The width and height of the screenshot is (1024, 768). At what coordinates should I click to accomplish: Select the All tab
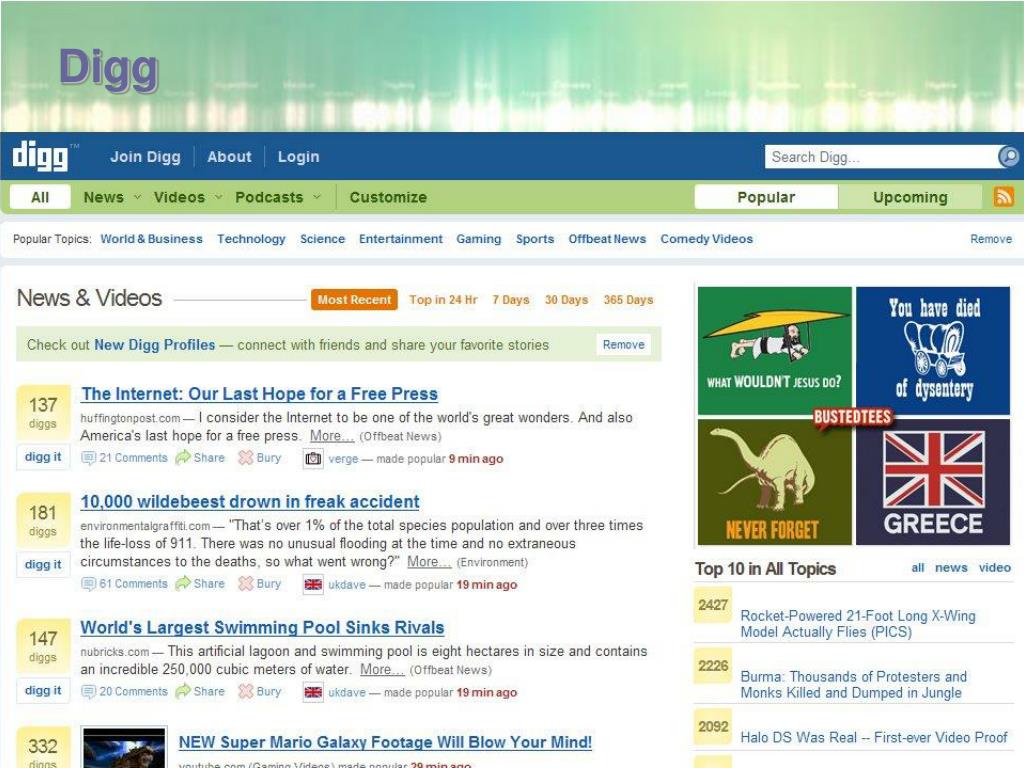(40, 197)
